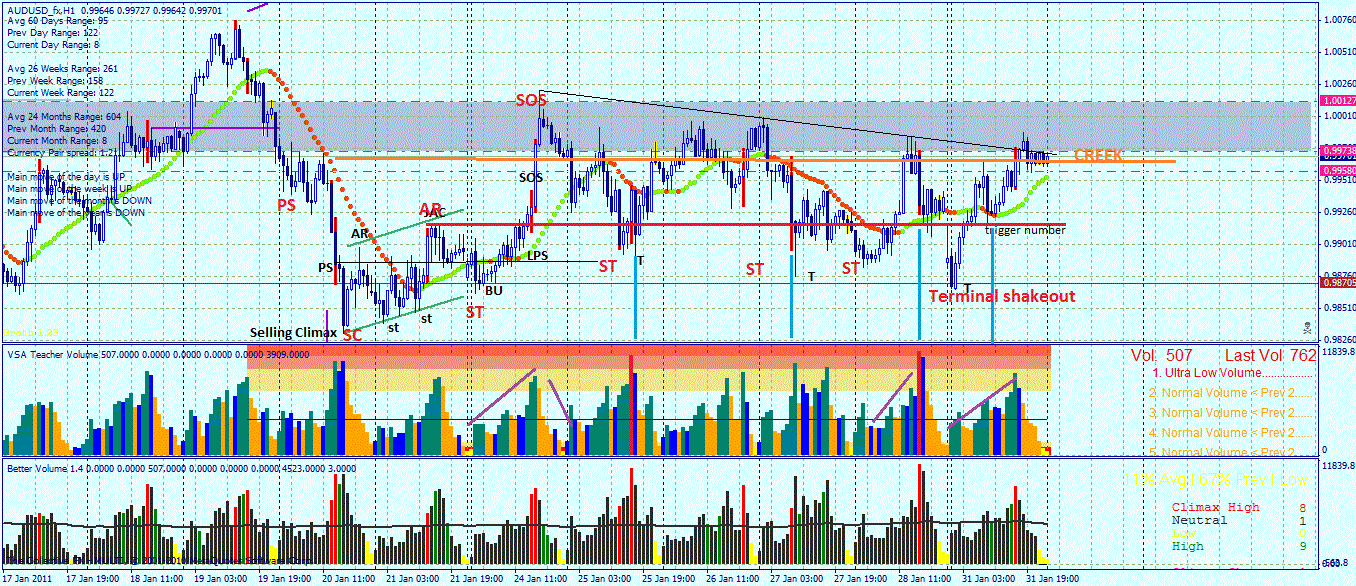Select the small black 'SOS' label
Screen dimensions: 1356x586
(531, 177)
